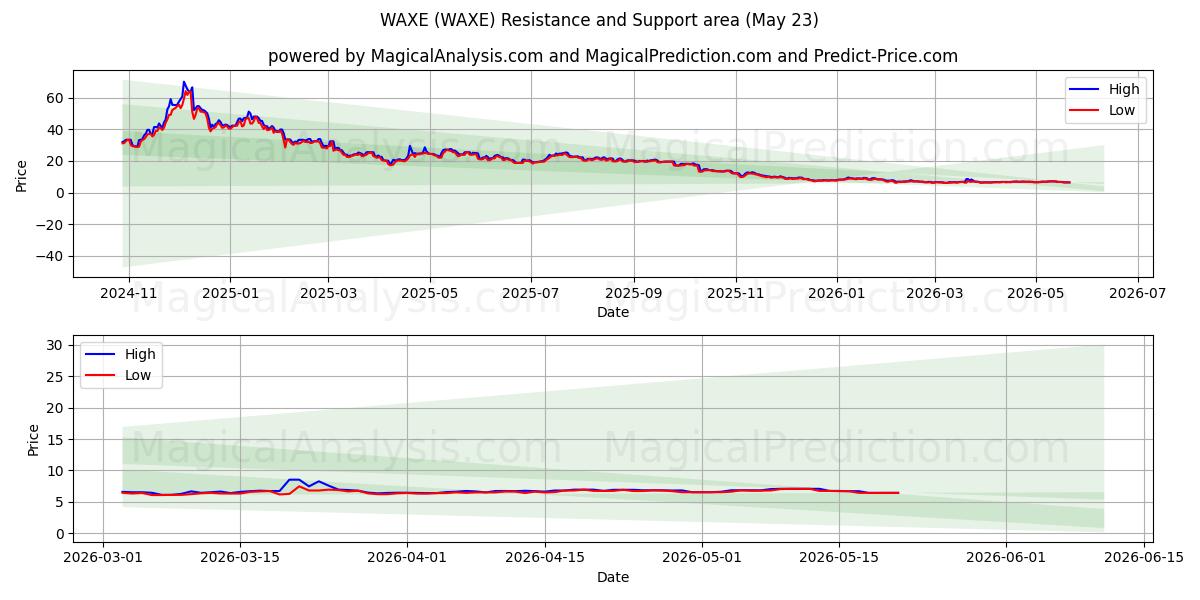Click the top chart "Date" x-axis label
Viewport: 1200px width, 600px height.
click(x=613, y=312)
